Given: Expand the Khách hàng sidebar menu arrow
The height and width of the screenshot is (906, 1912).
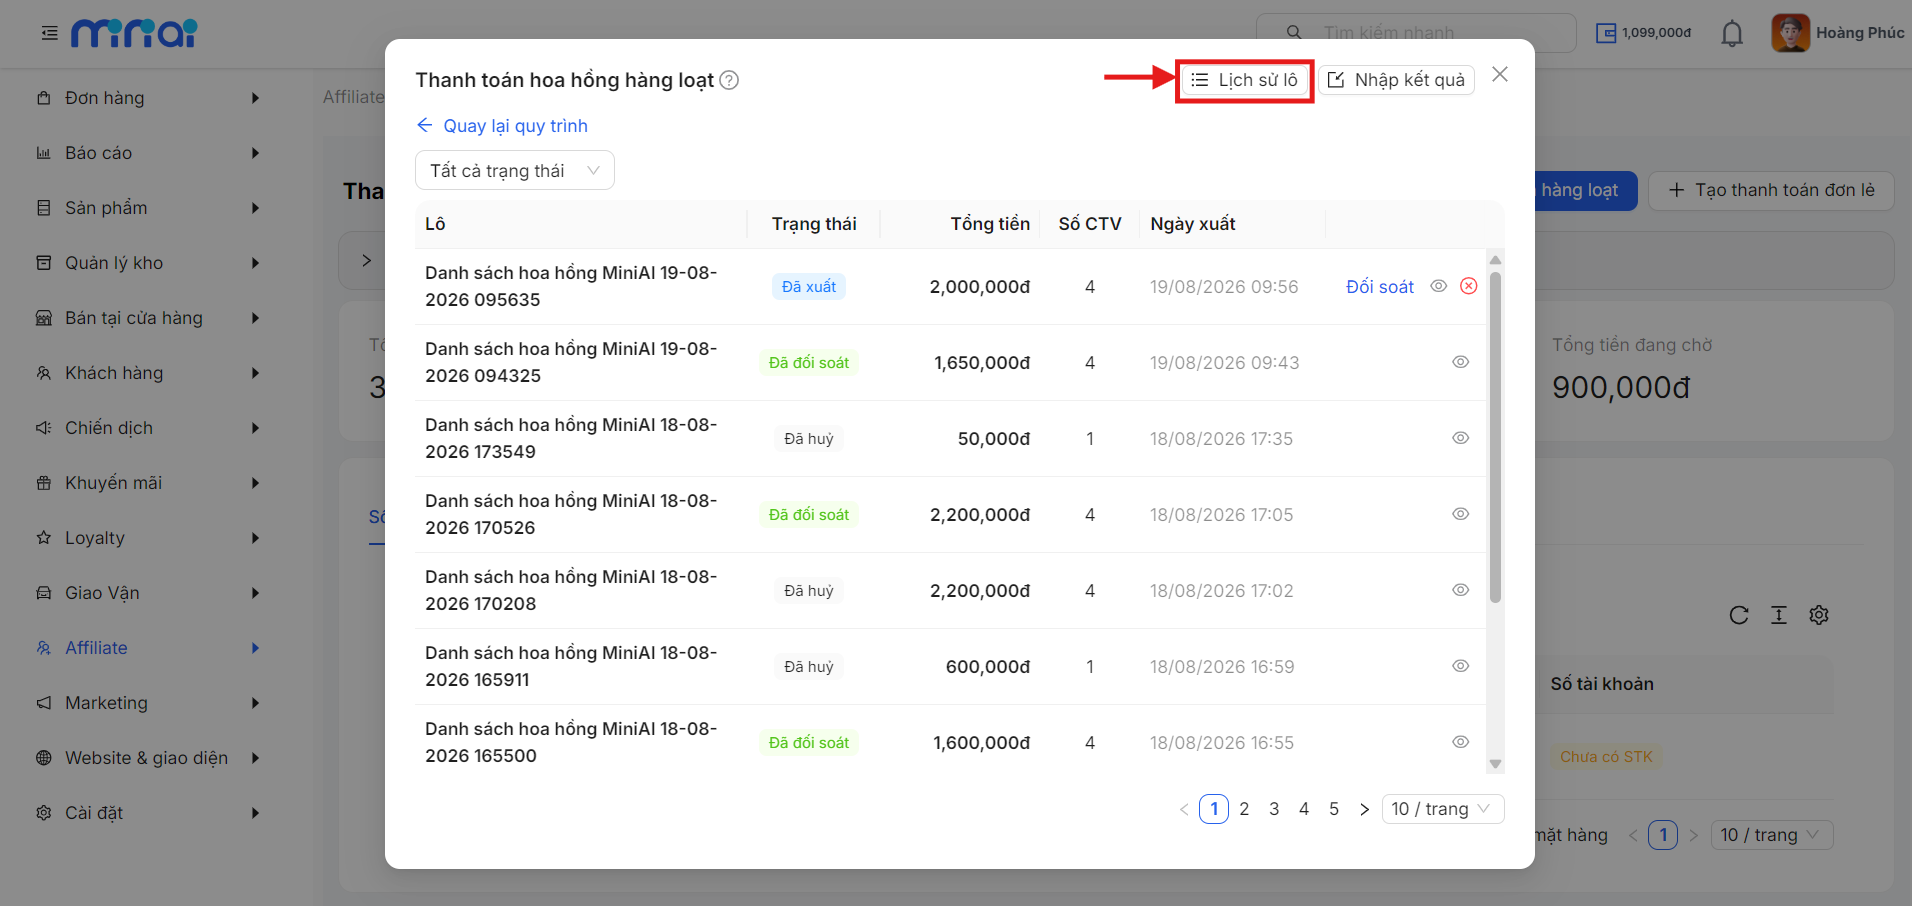Looking at the screenshot, I should pyautogui.click(x=255, y=373).
